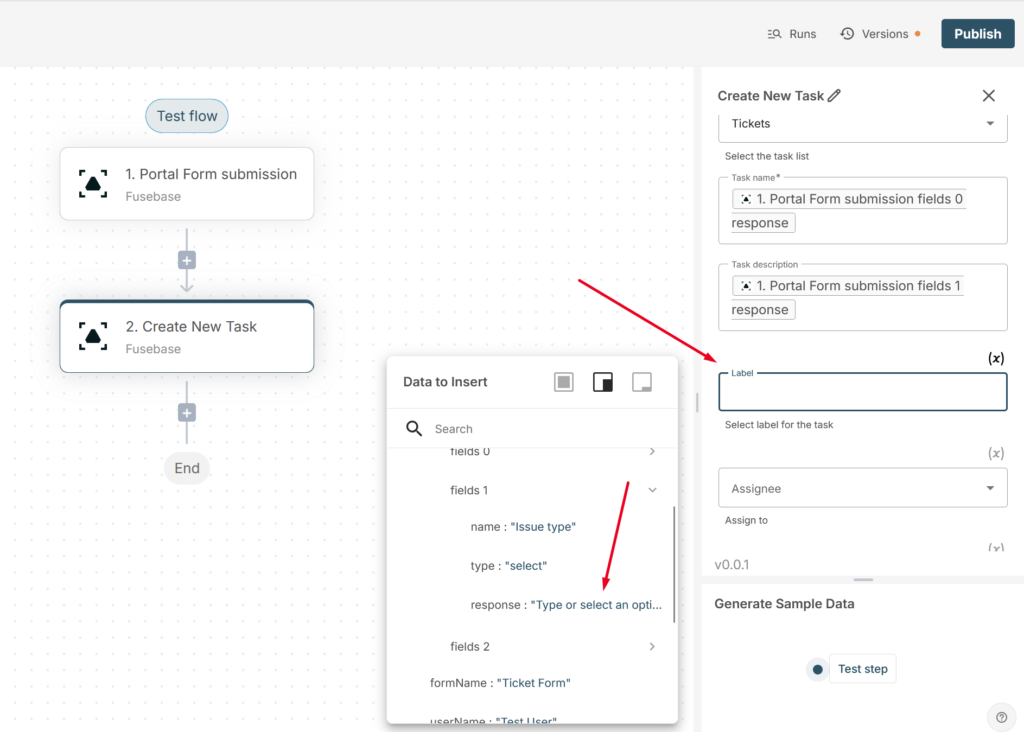
Task: Click the Task name field
Action: click(x=863, y=210)
